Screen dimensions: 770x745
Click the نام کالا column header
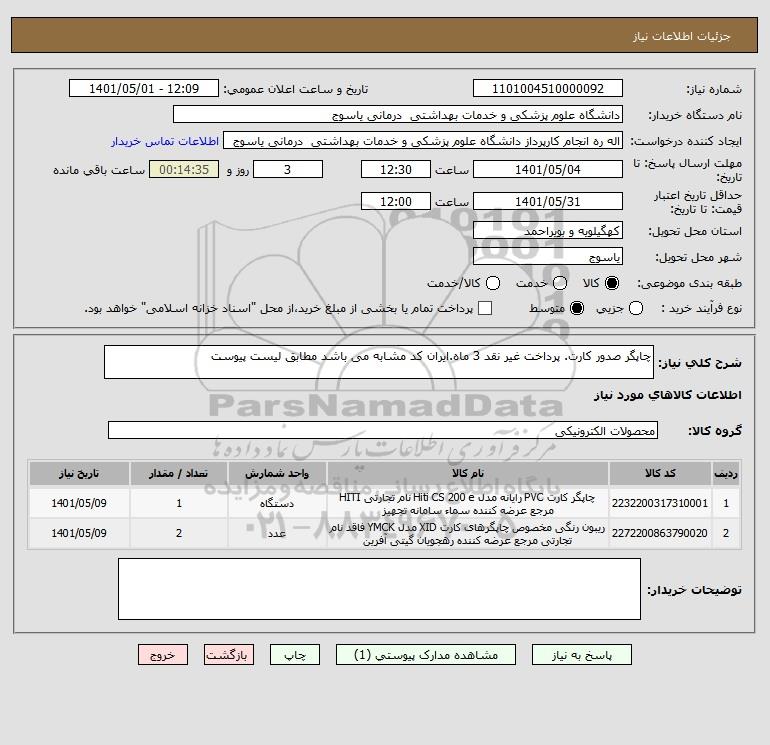468,473
